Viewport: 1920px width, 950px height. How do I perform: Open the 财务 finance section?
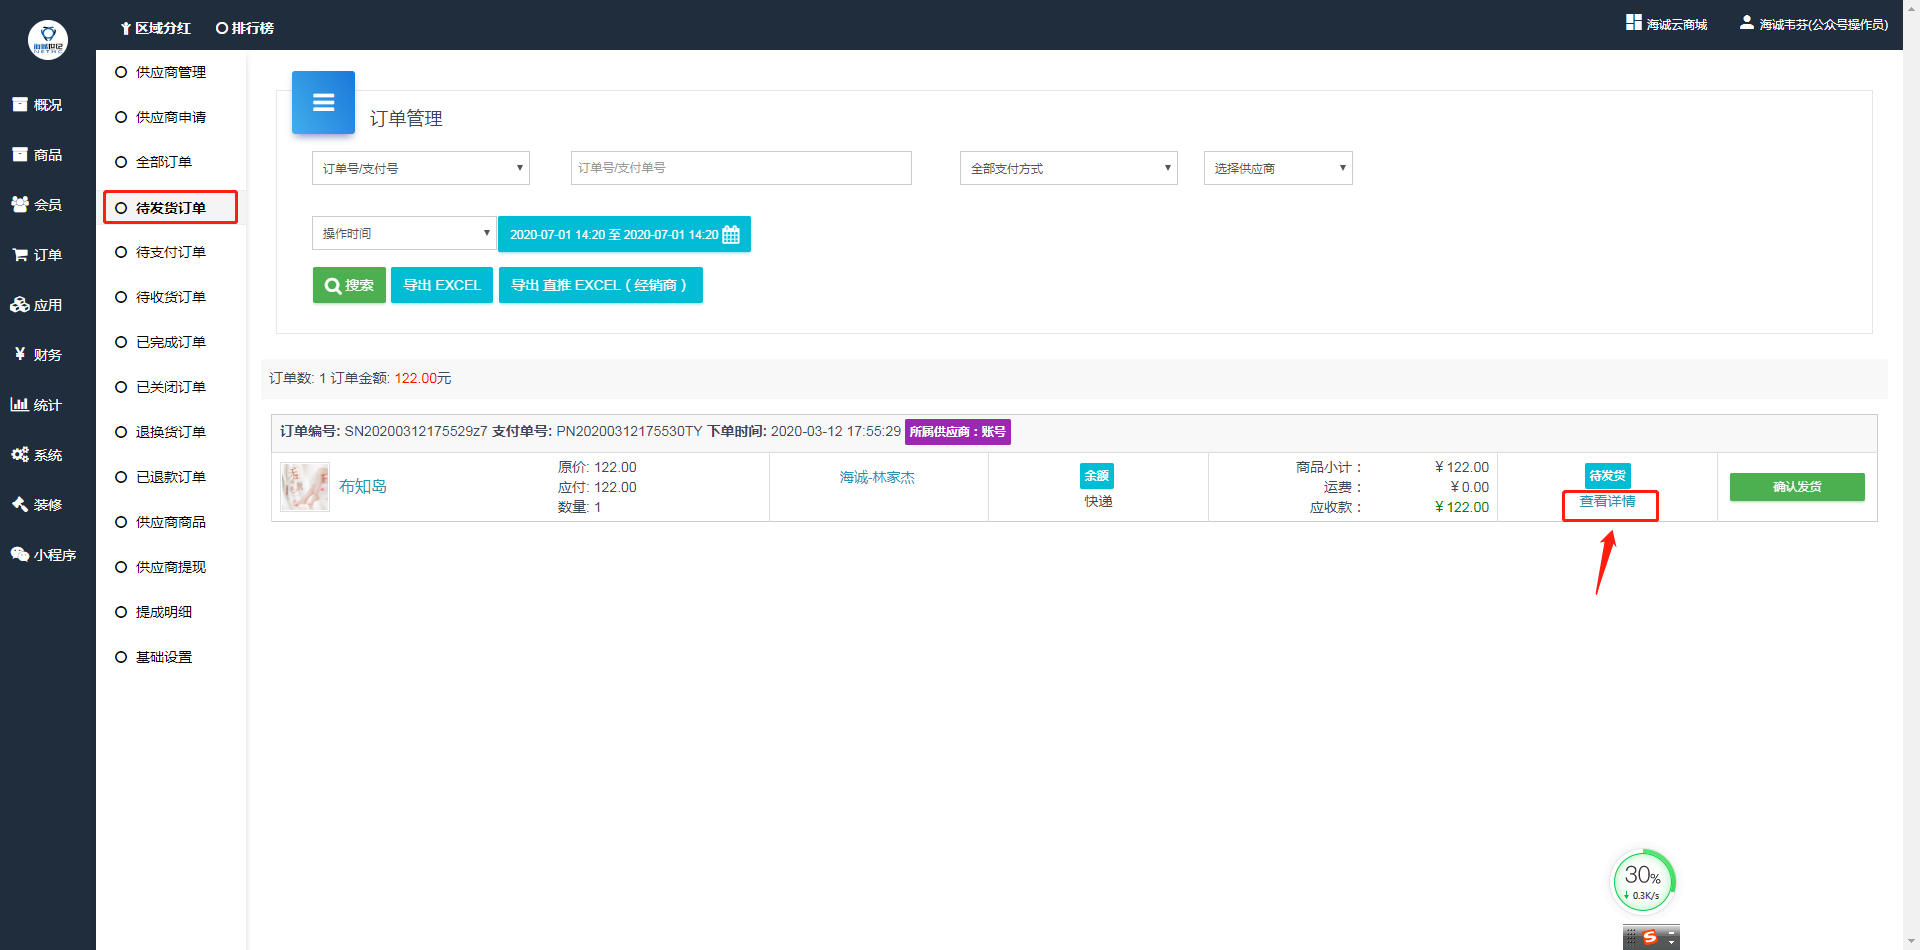point(37,355)
